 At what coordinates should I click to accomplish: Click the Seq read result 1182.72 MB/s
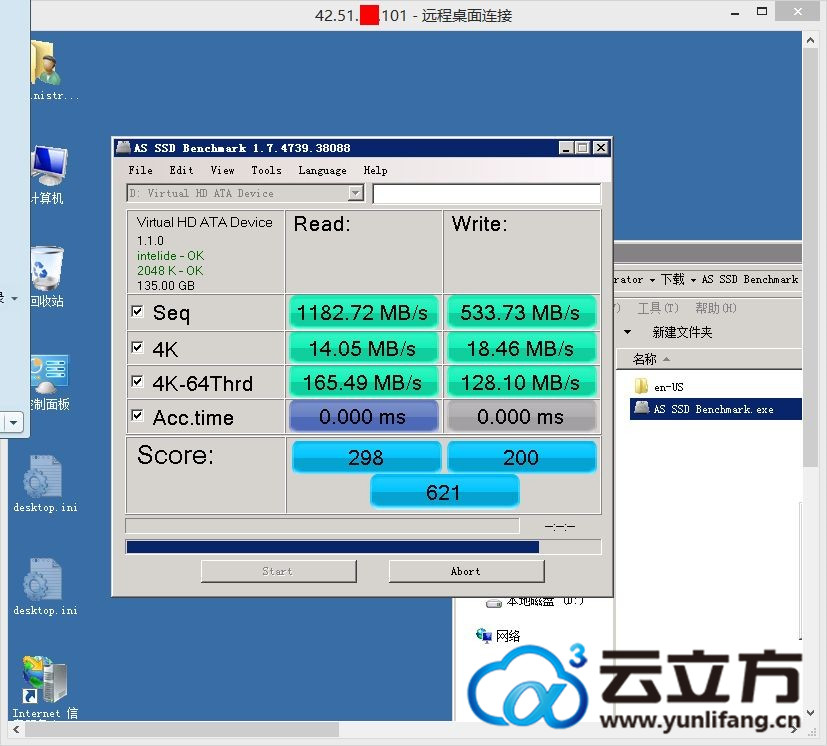pos(362,313)
